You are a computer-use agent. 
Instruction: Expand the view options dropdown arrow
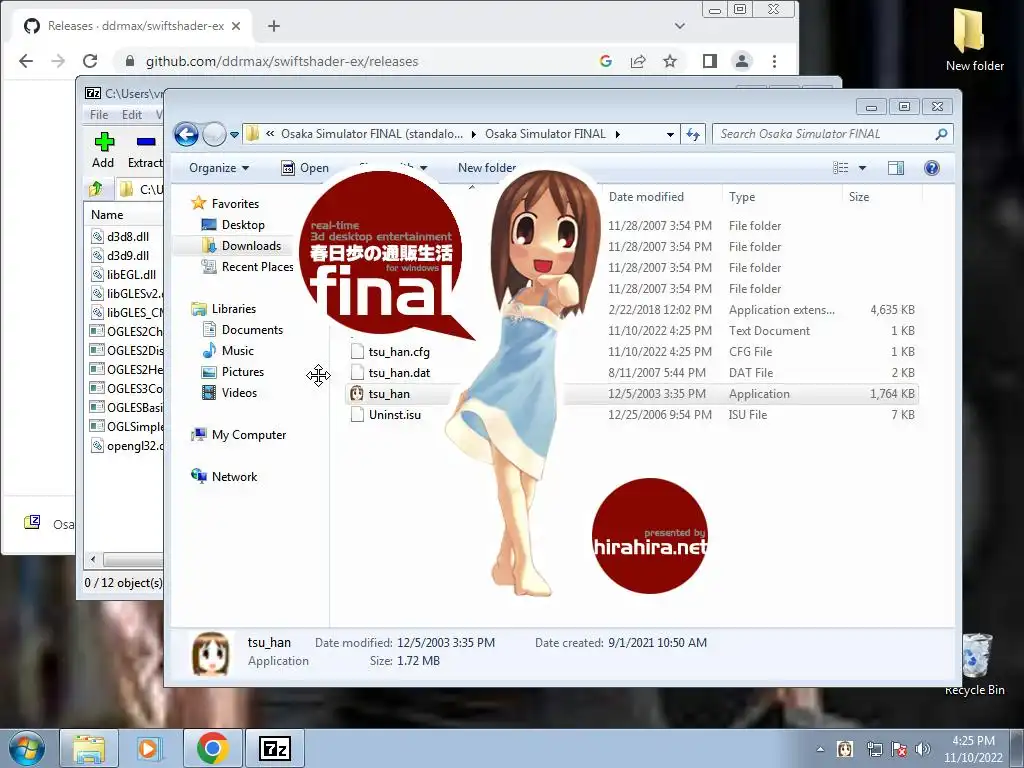[862, 168]
